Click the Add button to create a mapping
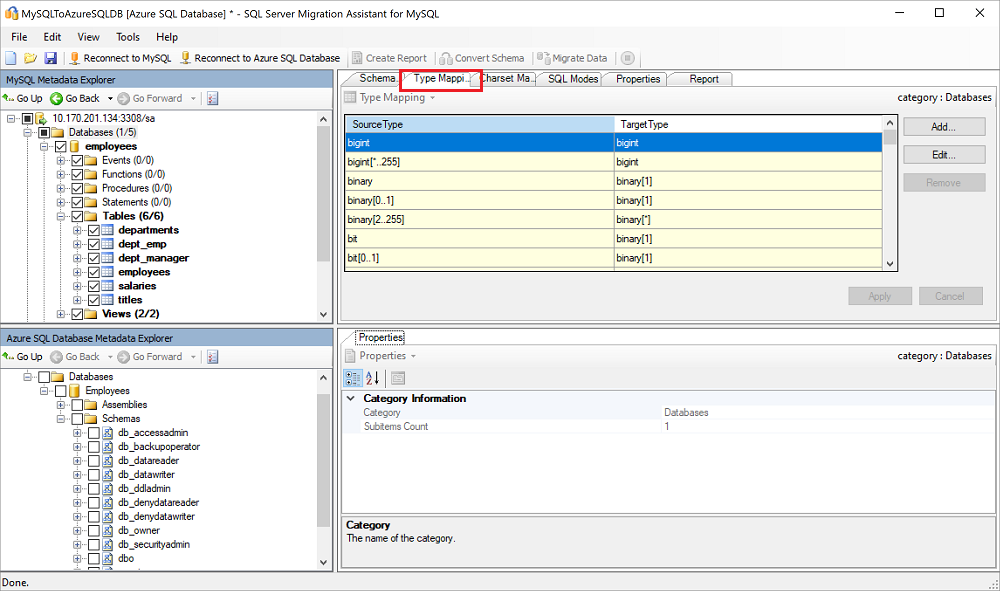The image size is (1000, 591). tap(944, 126)
